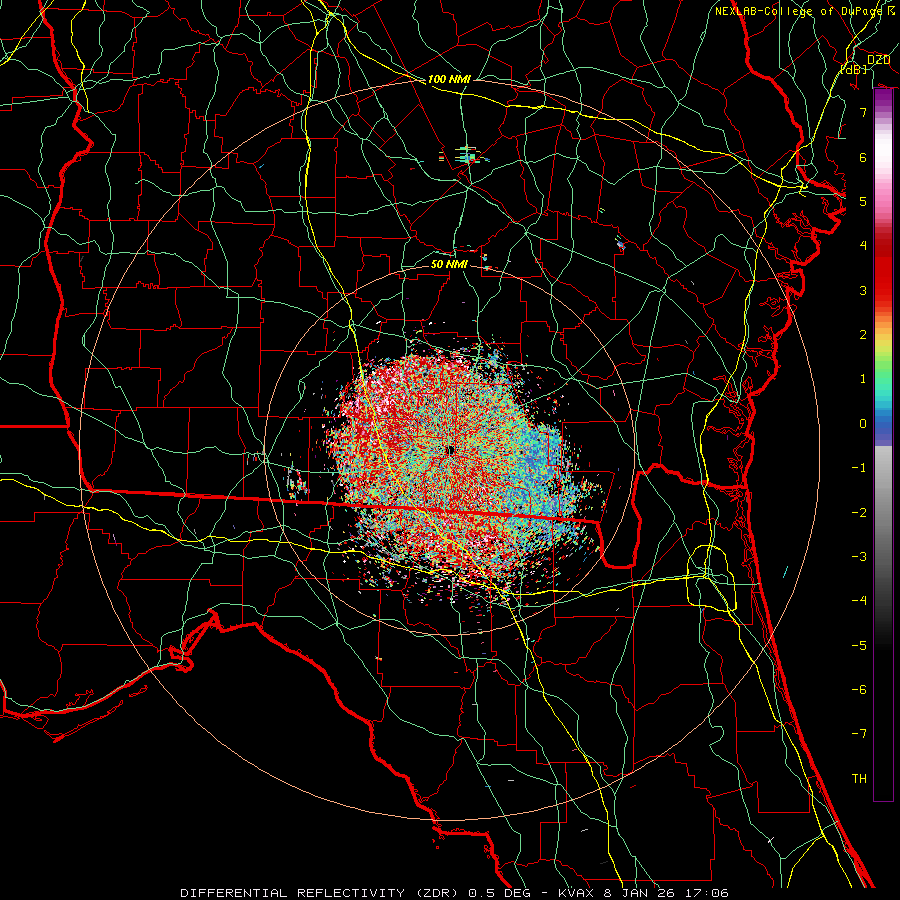Viewport: 900px width, 900px height.
Task: Click the "100 NMI" range ring label
Action: 449,79
